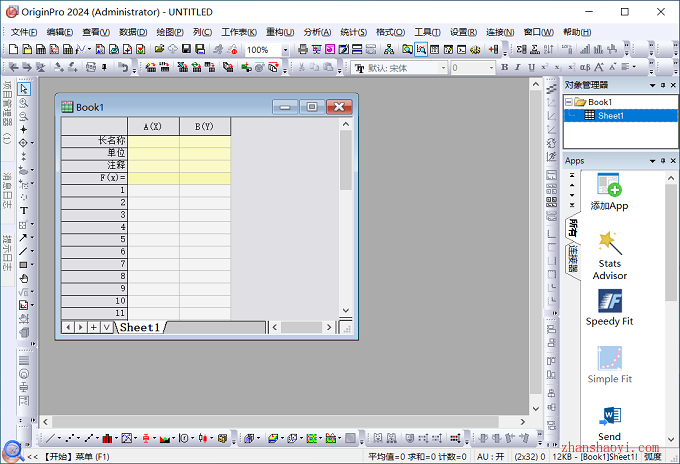This screenshot has width=680, height=464.
Task: Select the Pan hand tool
Action: click(24, 278)
